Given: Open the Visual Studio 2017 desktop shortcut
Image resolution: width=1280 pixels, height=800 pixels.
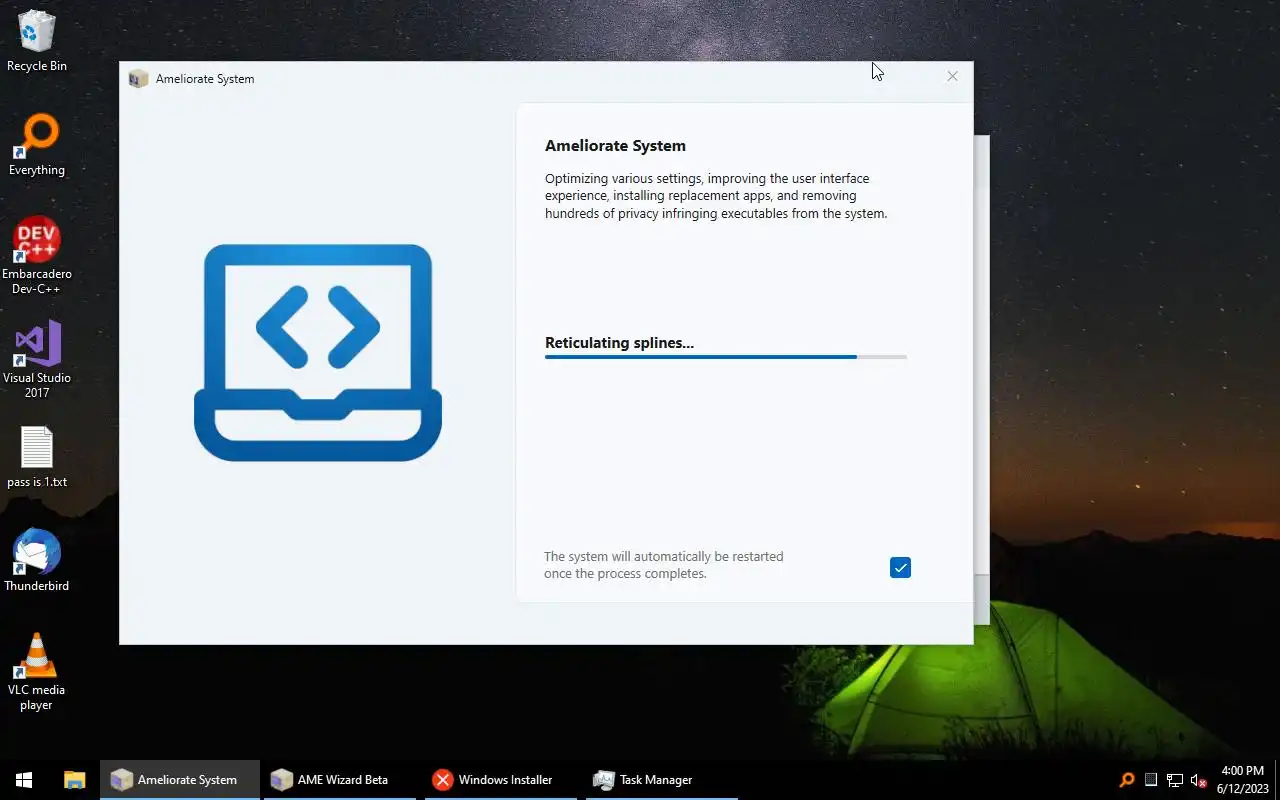Looking at the screenshot, I should point(37,359).
